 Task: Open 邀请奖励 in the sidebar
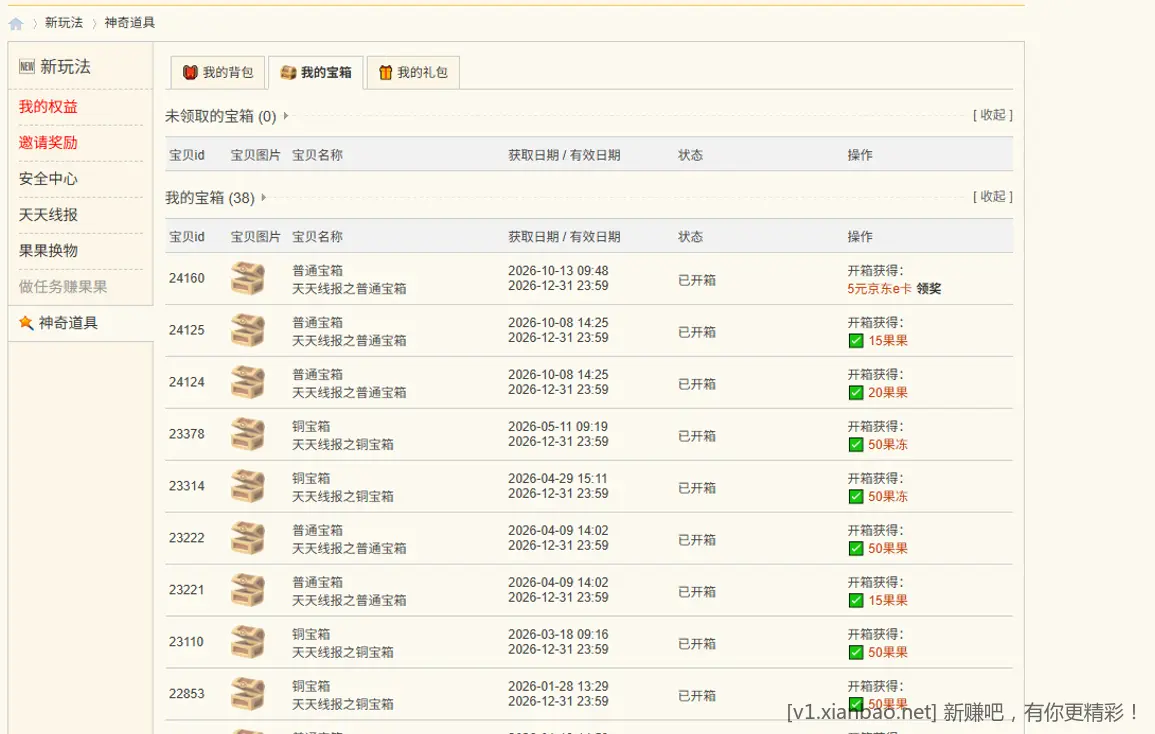coord(48,143)
